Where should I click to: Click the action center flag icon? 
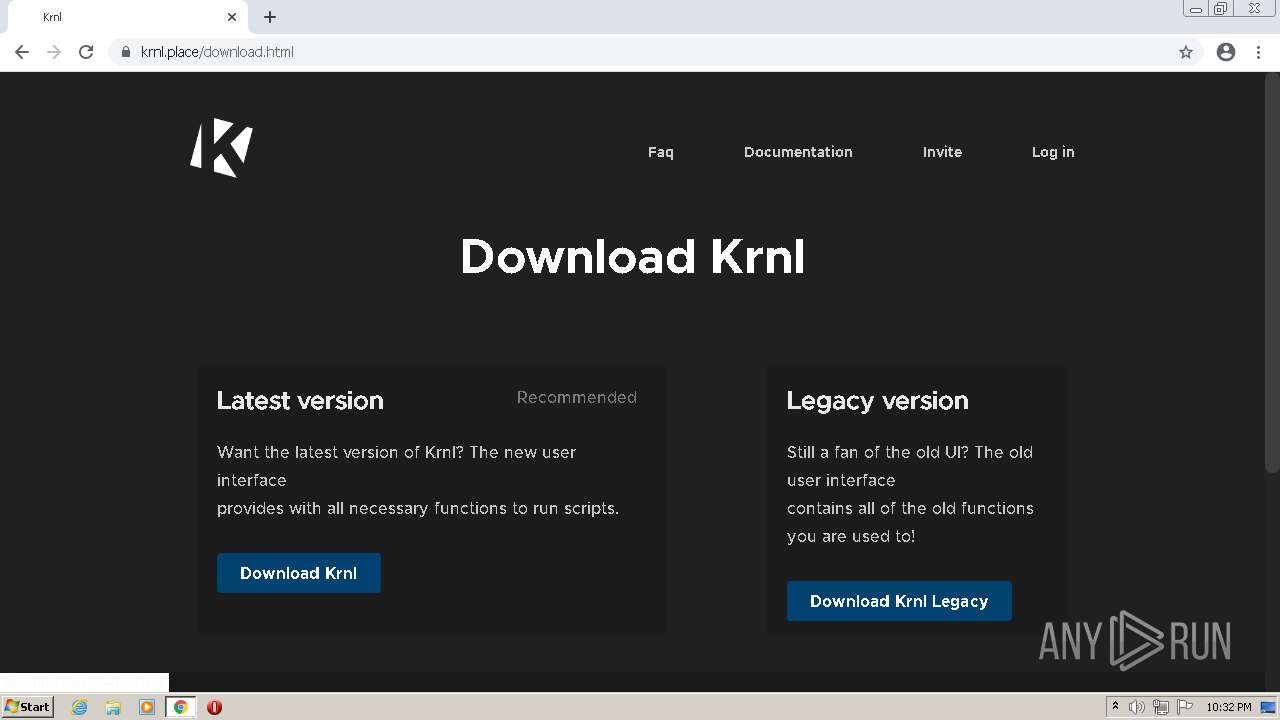coord(1185,707)
